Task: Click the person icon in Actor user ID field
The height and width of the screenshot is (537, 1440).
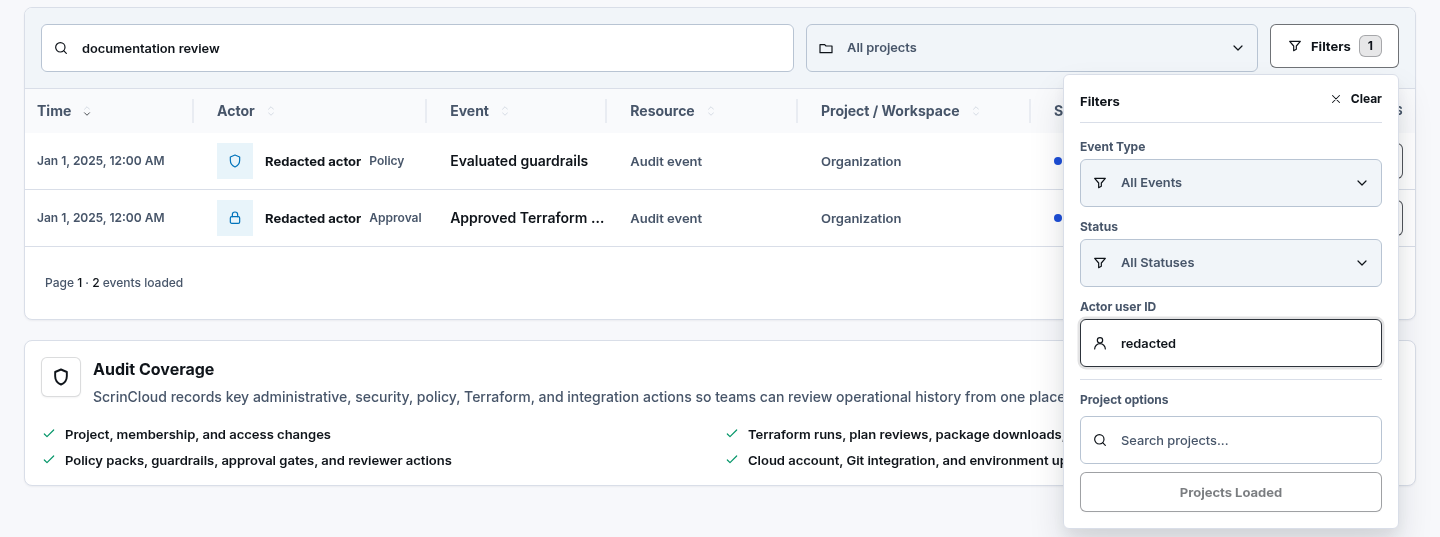Action: pyautogui.click(x=1100, y=343)
